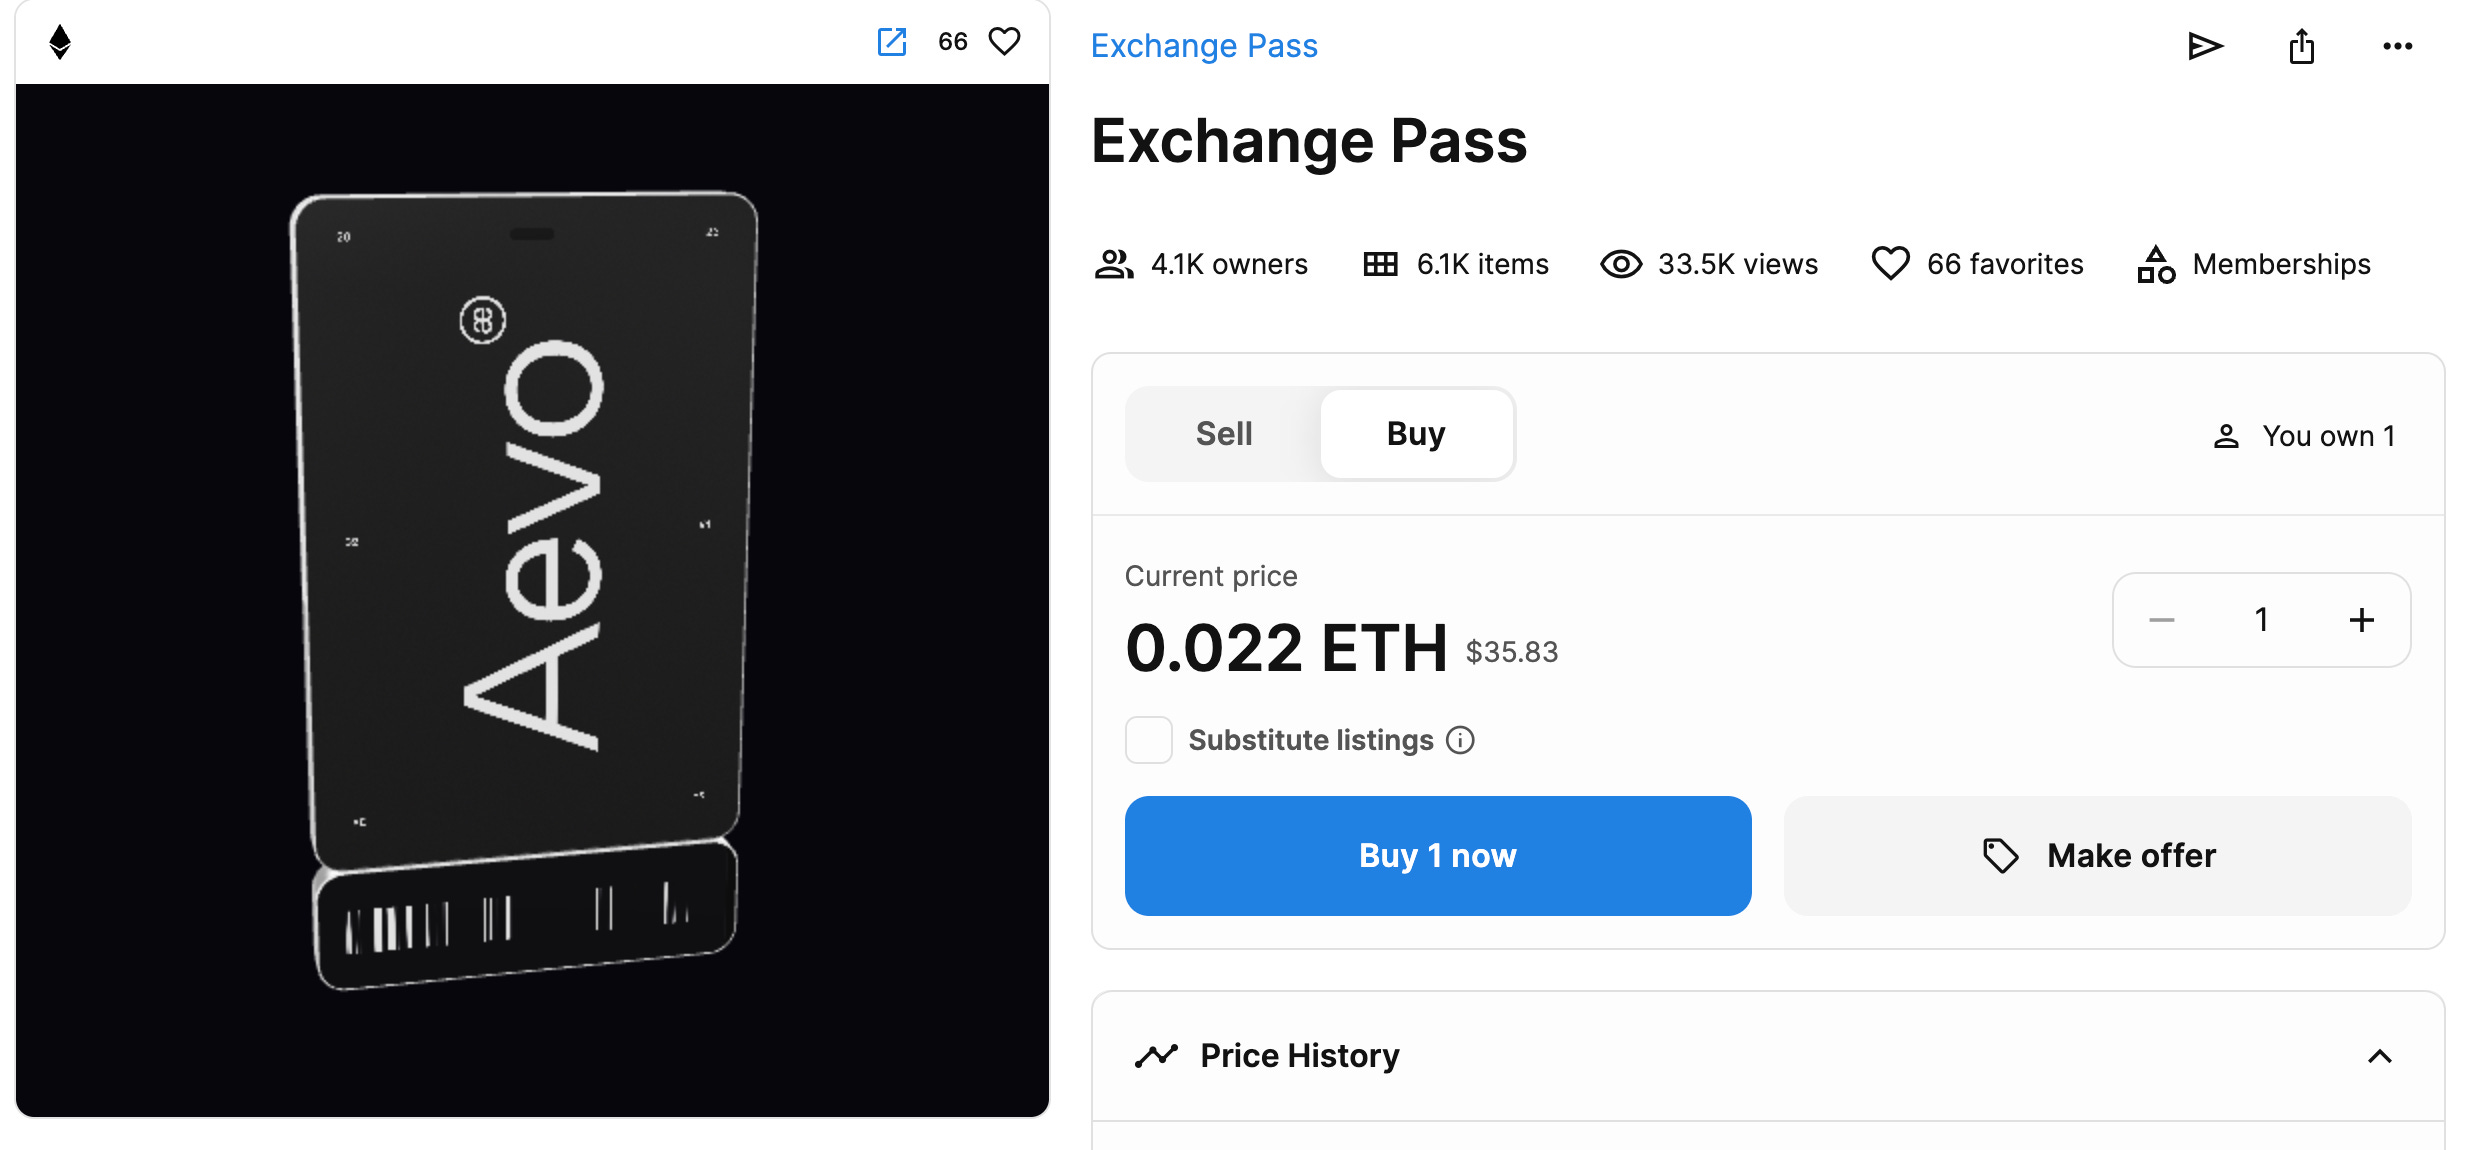Image resolution: width=2468 pixels, height=1150 pixels.
Task: Click the quantity input field
Action: pos(2261,620)
